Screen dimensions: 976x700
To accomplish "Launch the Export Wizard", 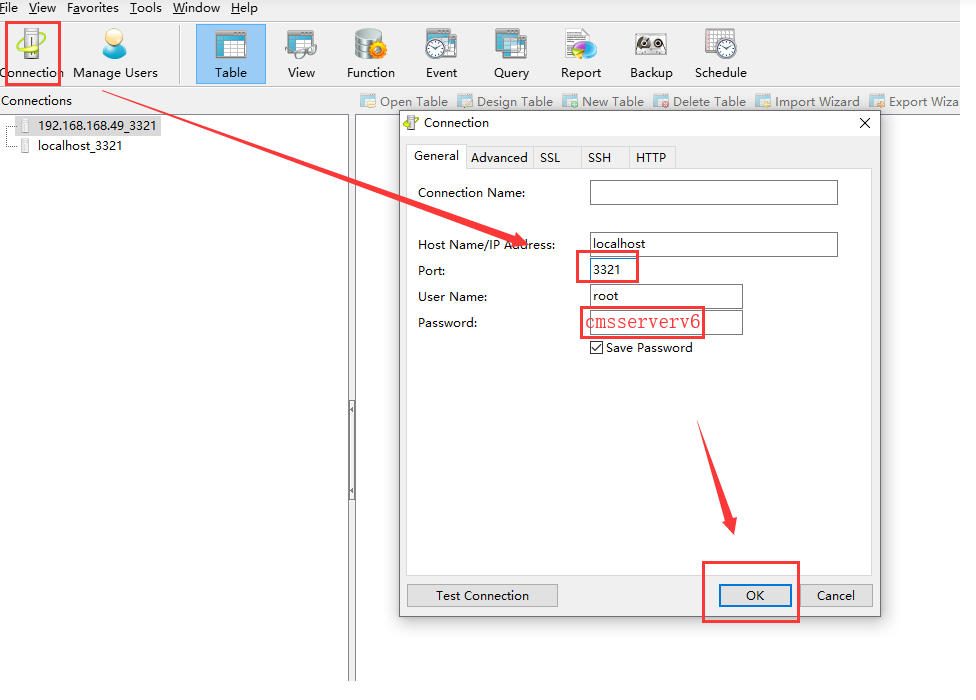I will [x=914, y=101].
